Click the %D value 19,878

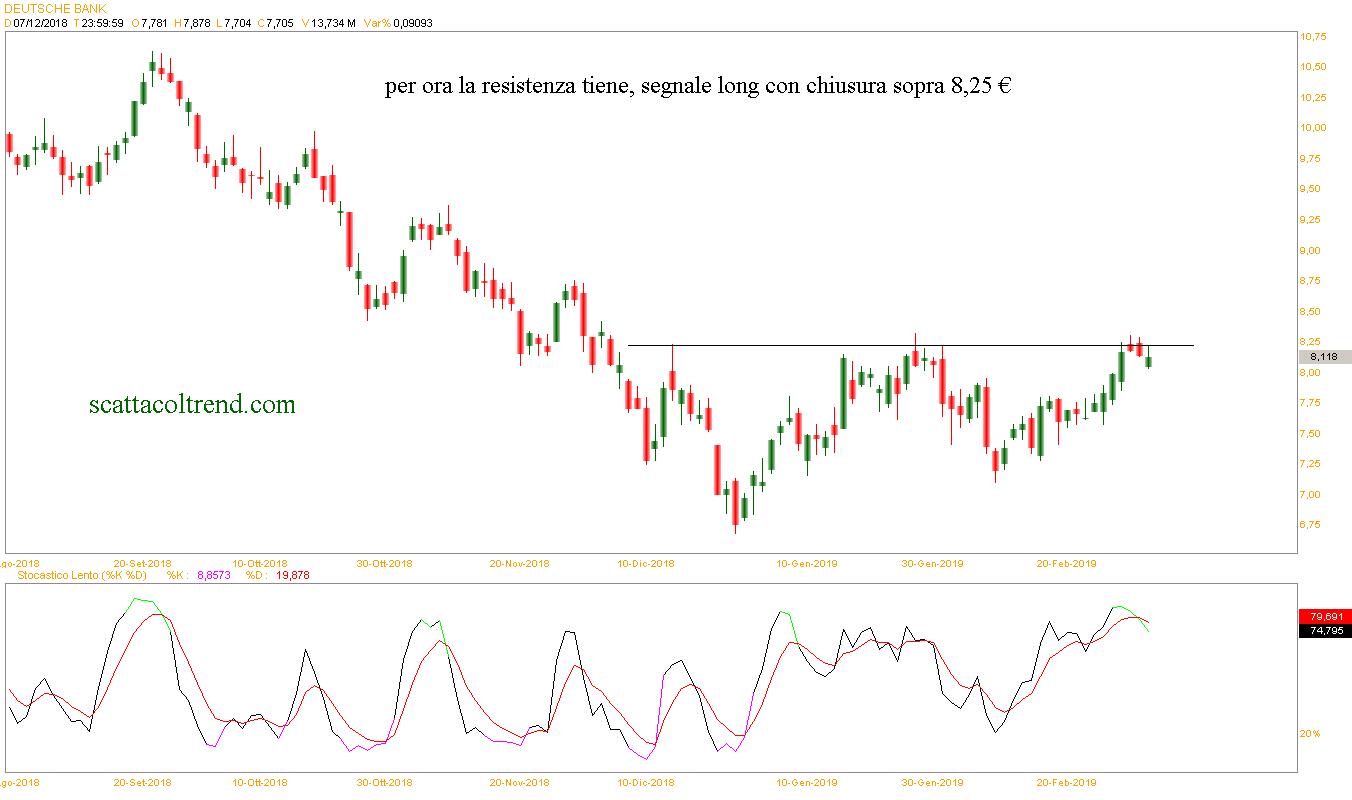coord(290,575)
